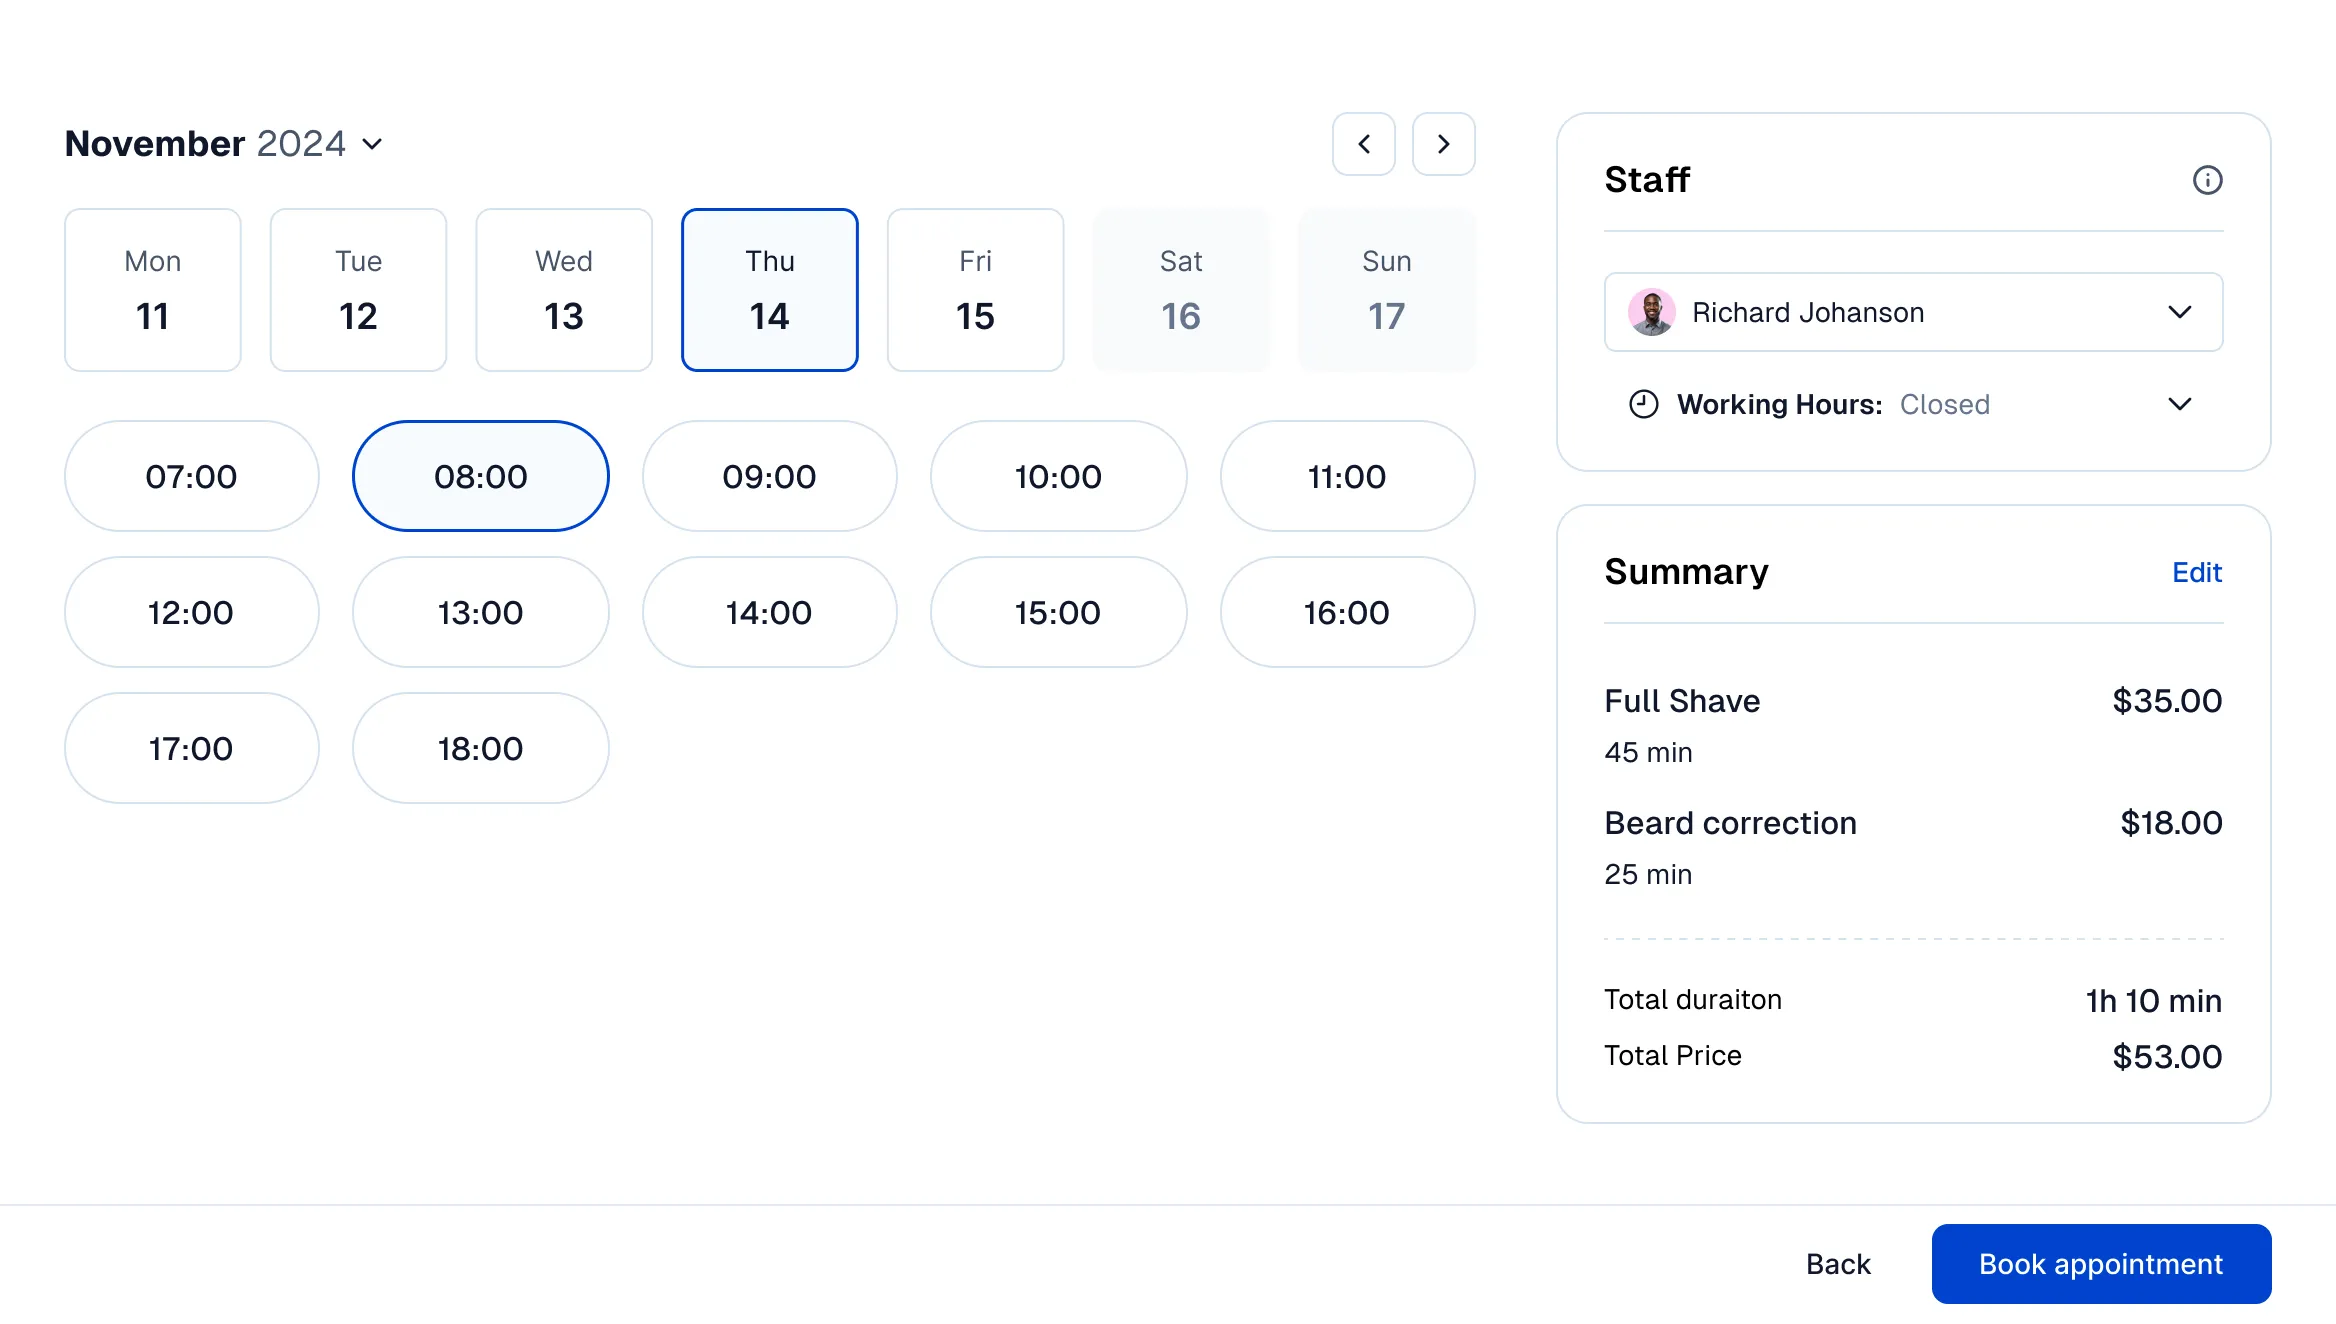Screen dimensions: 2336x1324
Task: Choose the 14:00 time slot
Action: 769,612
